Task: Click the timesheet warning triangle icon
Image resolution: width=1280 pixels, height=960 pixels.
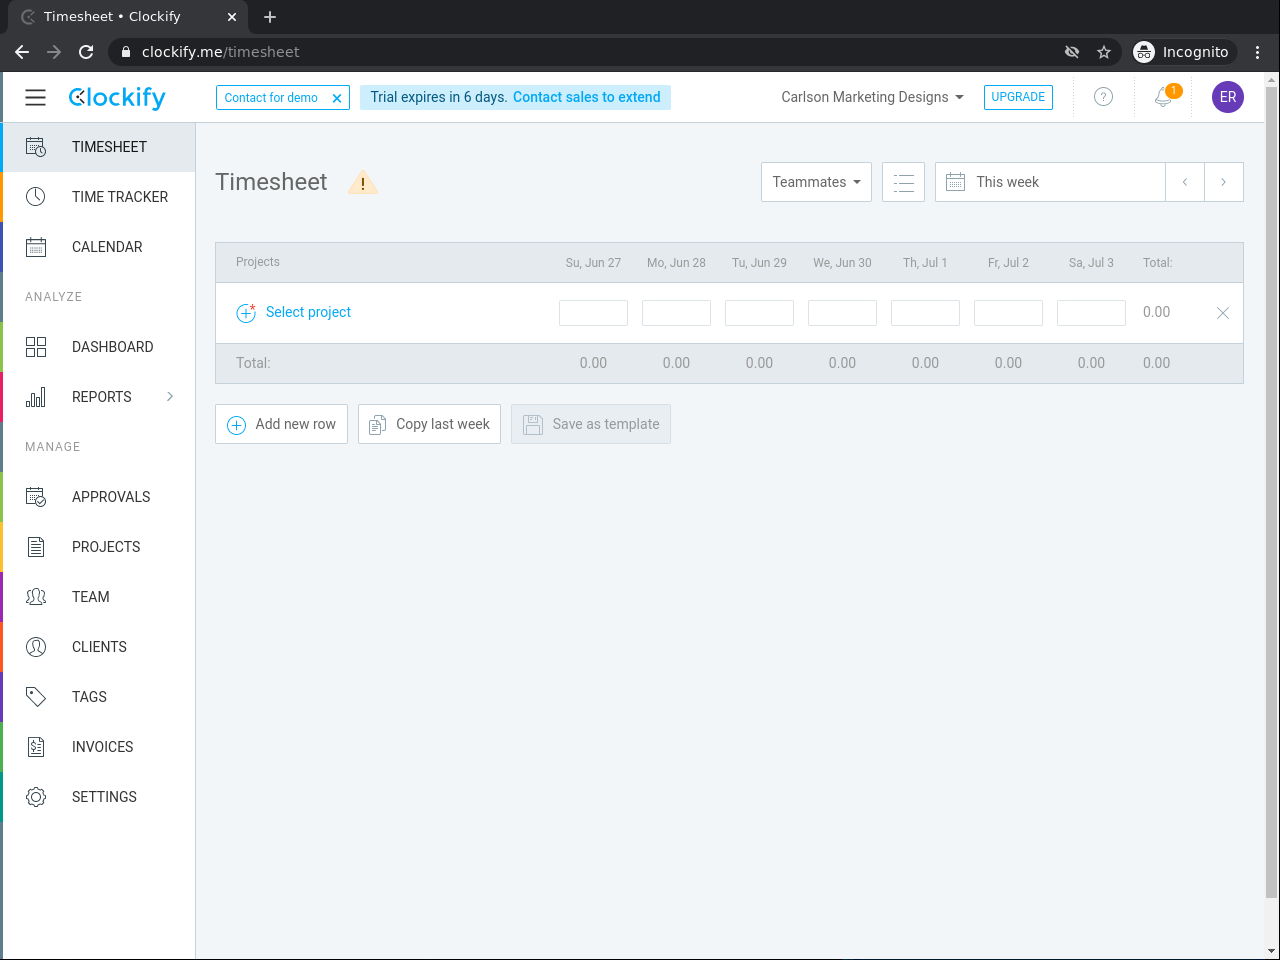Action: [362, 182]
